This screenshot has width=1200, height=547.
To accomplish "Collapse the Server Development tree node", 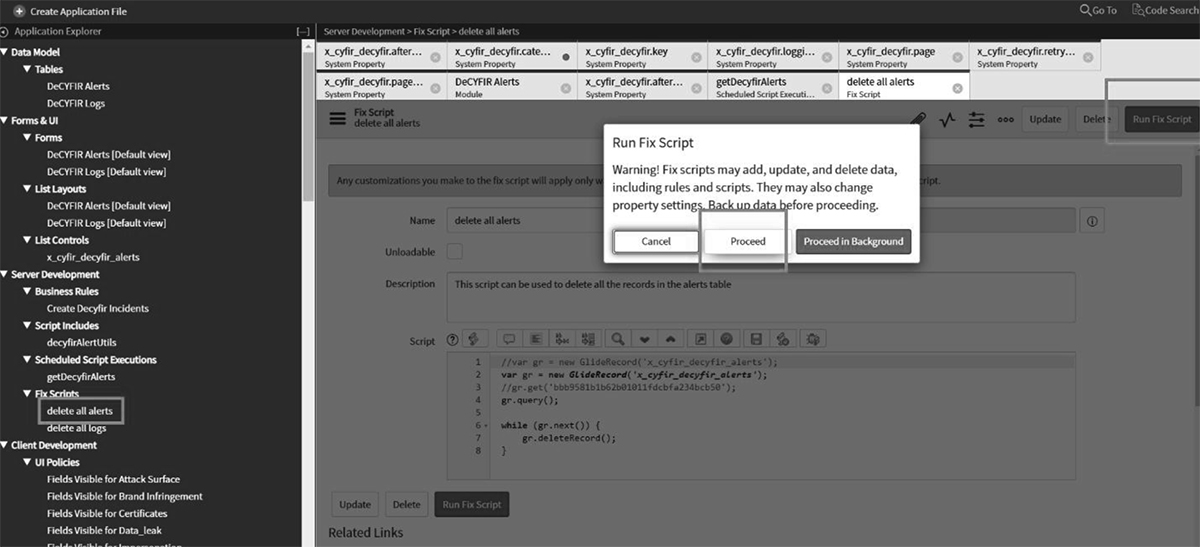I will 5,274.
